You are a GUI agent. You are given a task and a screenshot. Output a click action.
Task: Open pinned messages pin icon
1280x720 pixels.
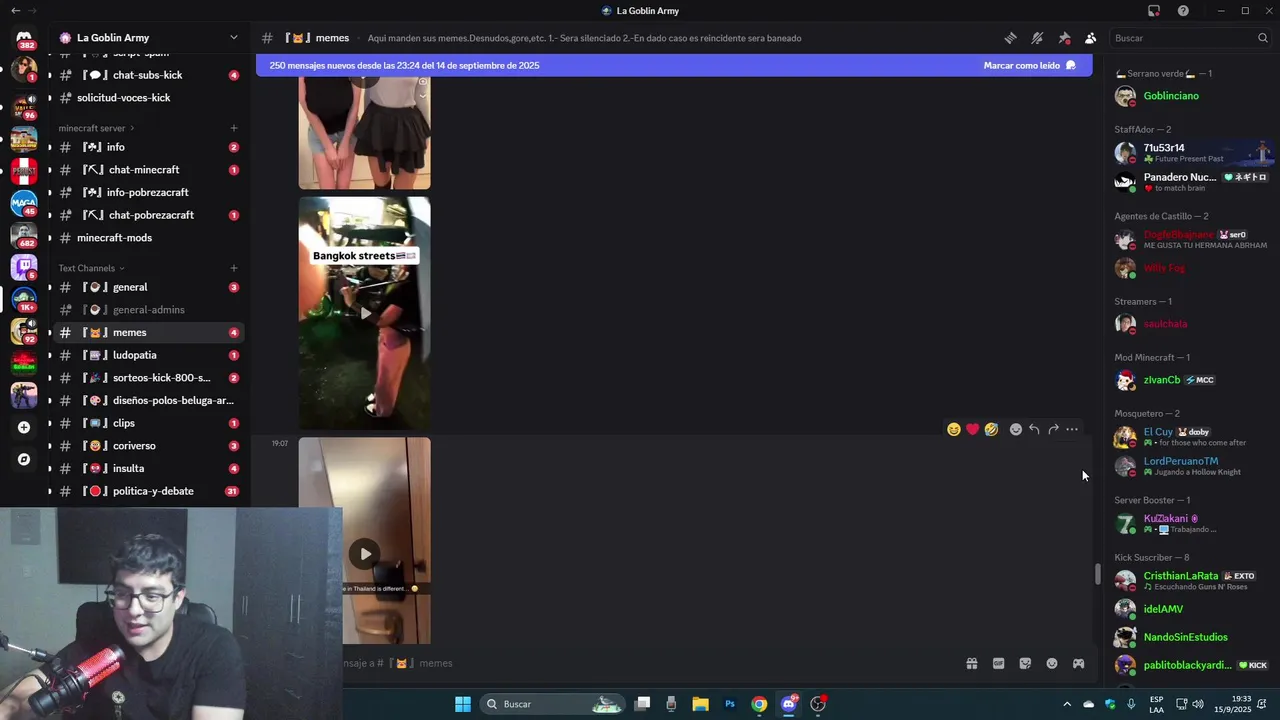click(1064, 38)
